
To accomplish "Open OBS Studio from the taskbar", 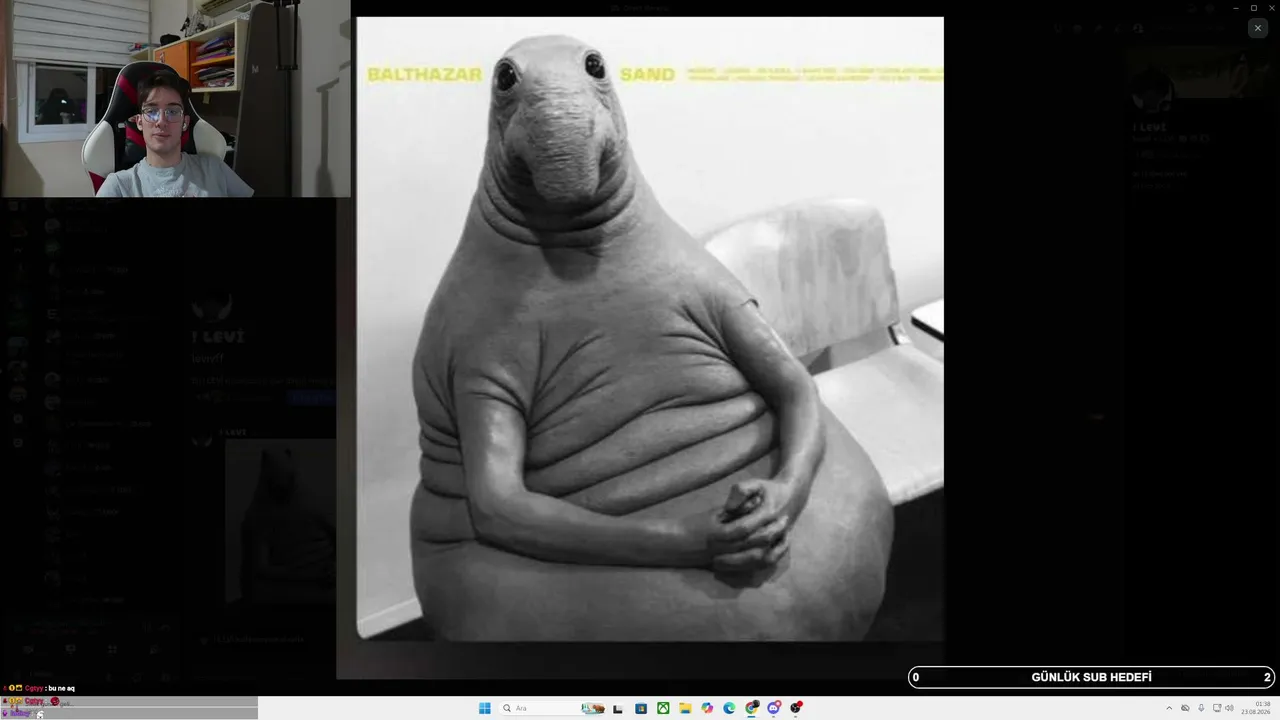I will coord(796,708).
